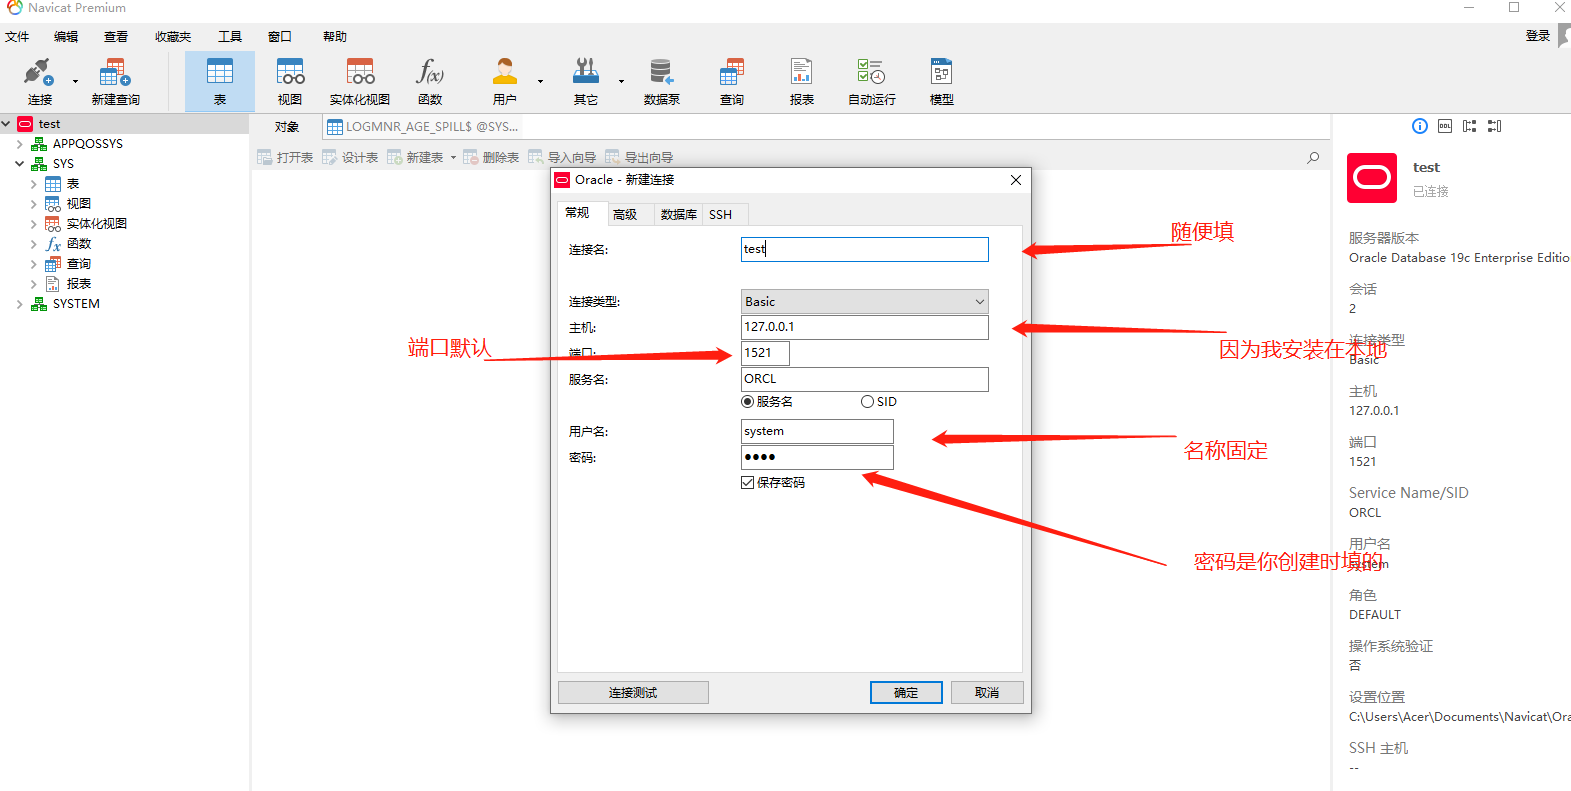The width and height of the screenshot is (1571, 791).
Task: Toggle the 保存密码 checkbox
Action: pos(747,483)
